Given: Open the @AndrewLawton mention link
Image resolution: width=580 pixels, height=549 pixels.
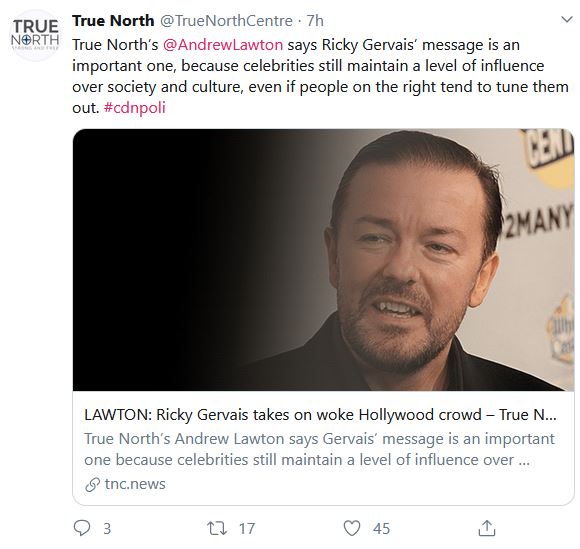Looking at the screenshot, I should point(223,45).
